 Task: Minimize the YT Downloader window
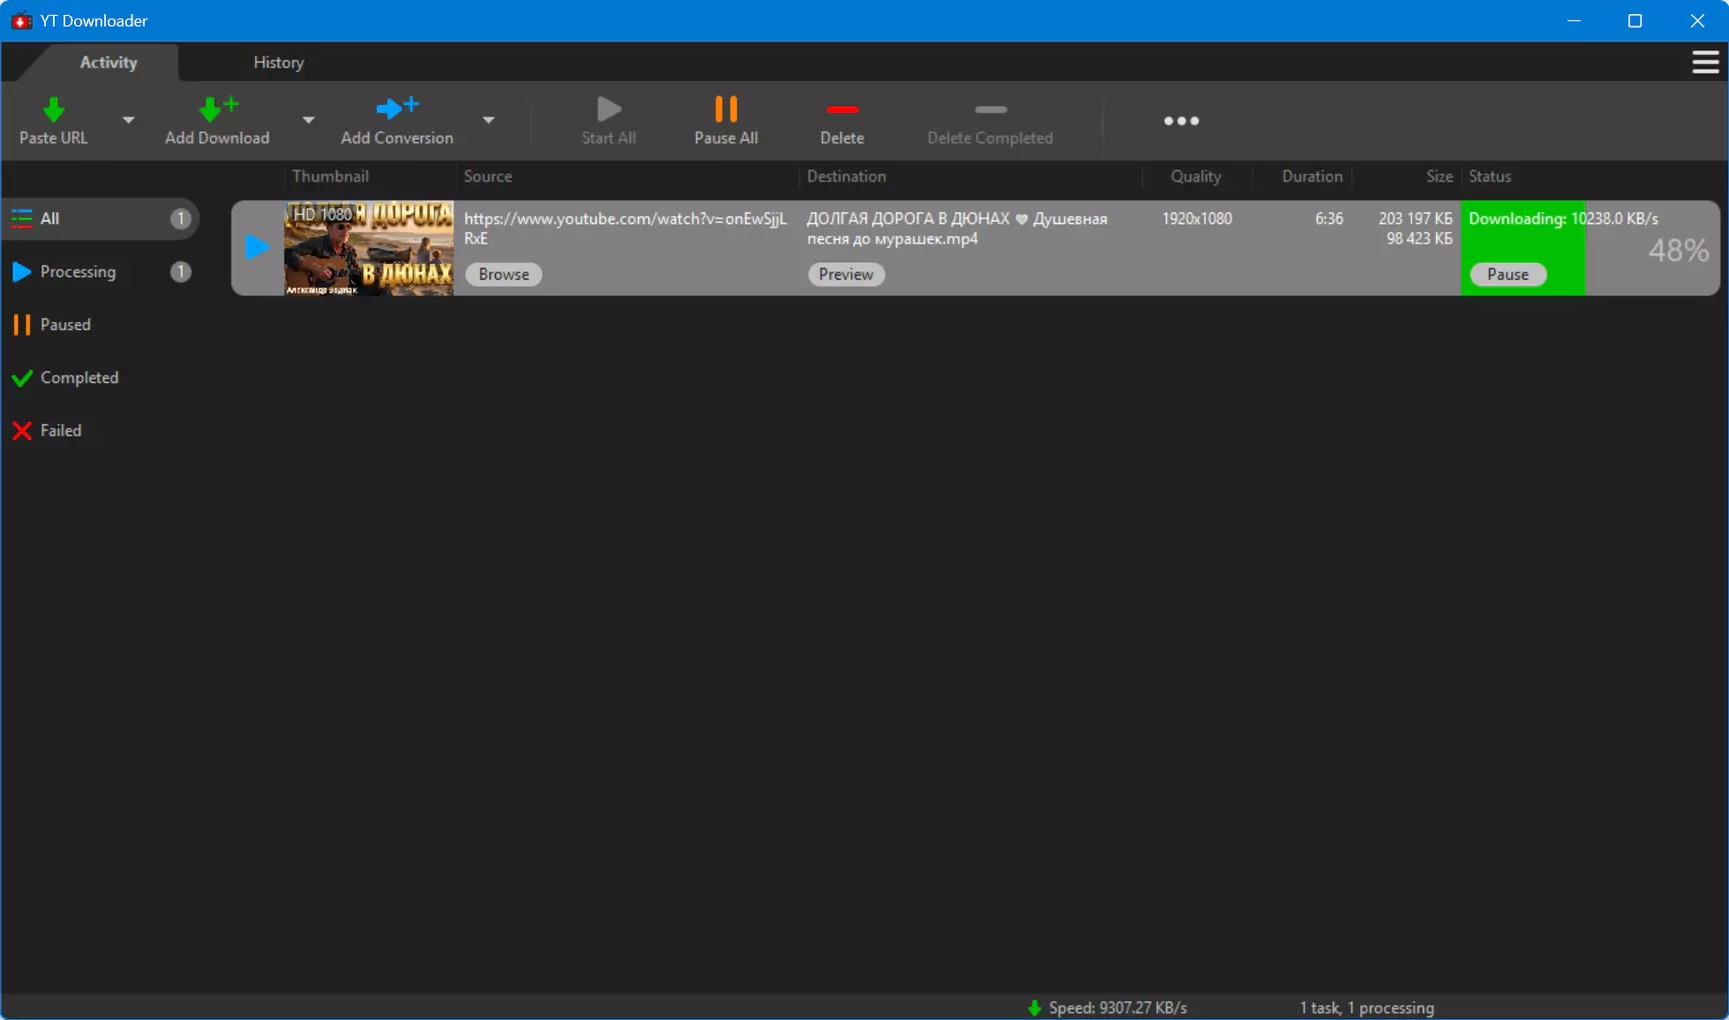click(x=1574, y=21)
